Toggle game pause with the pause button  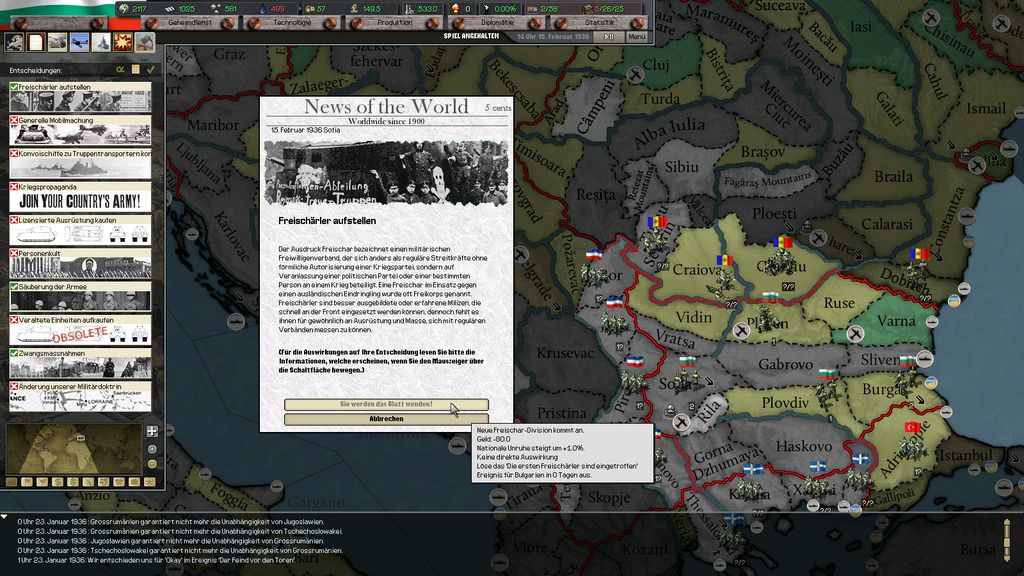tap(609, 37)
